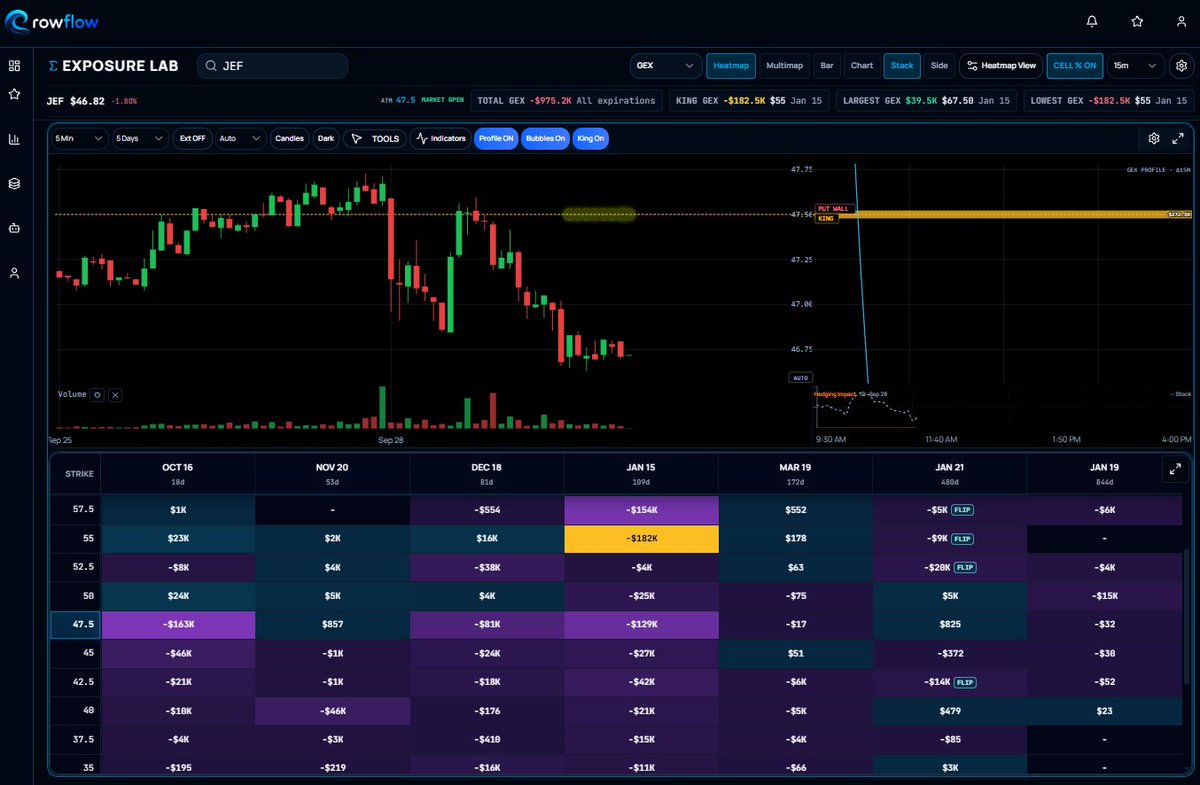Toggle CELL % ON

1075,66
